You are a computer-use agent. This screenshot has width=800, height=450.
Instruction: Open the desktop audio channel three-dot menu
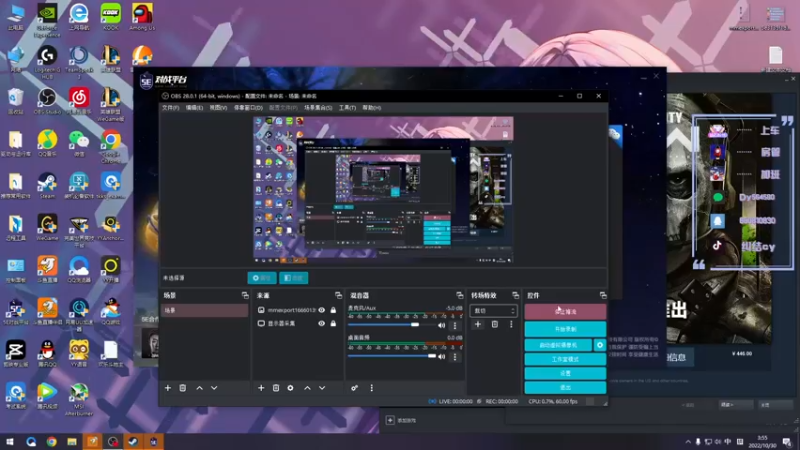tap(455, 357)
